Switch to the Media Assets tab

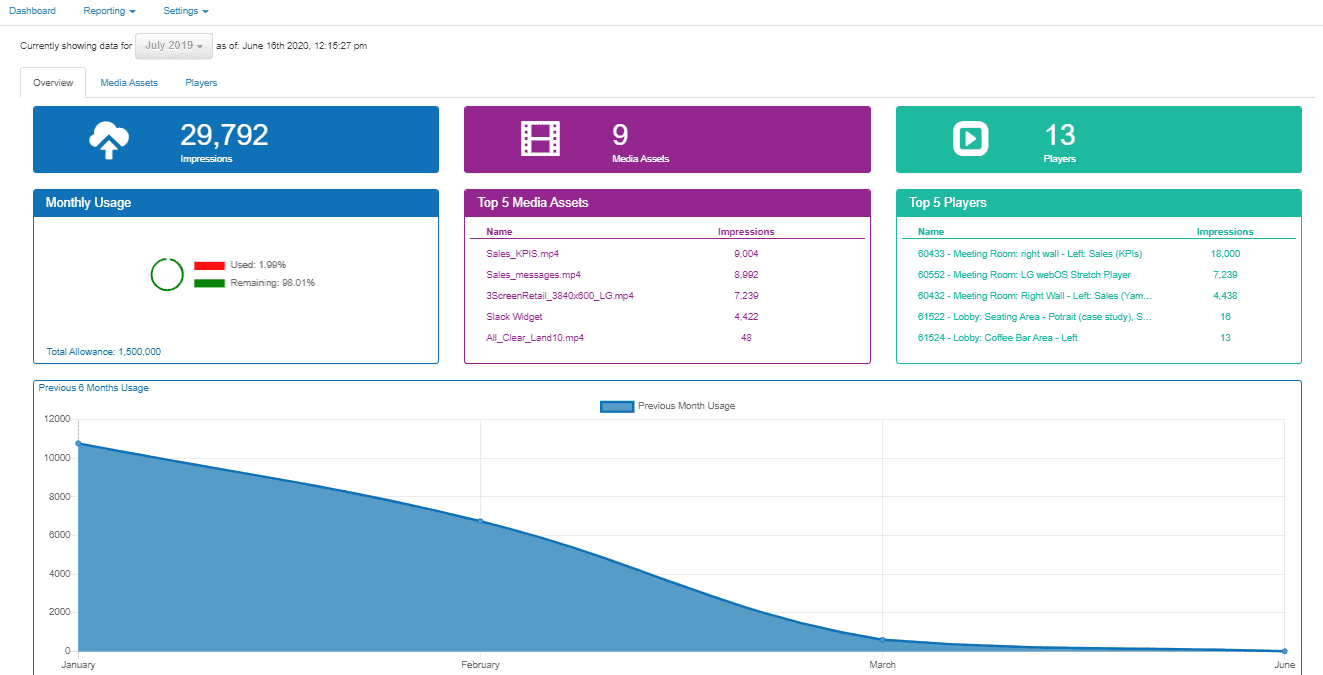[x=129, y=83]
